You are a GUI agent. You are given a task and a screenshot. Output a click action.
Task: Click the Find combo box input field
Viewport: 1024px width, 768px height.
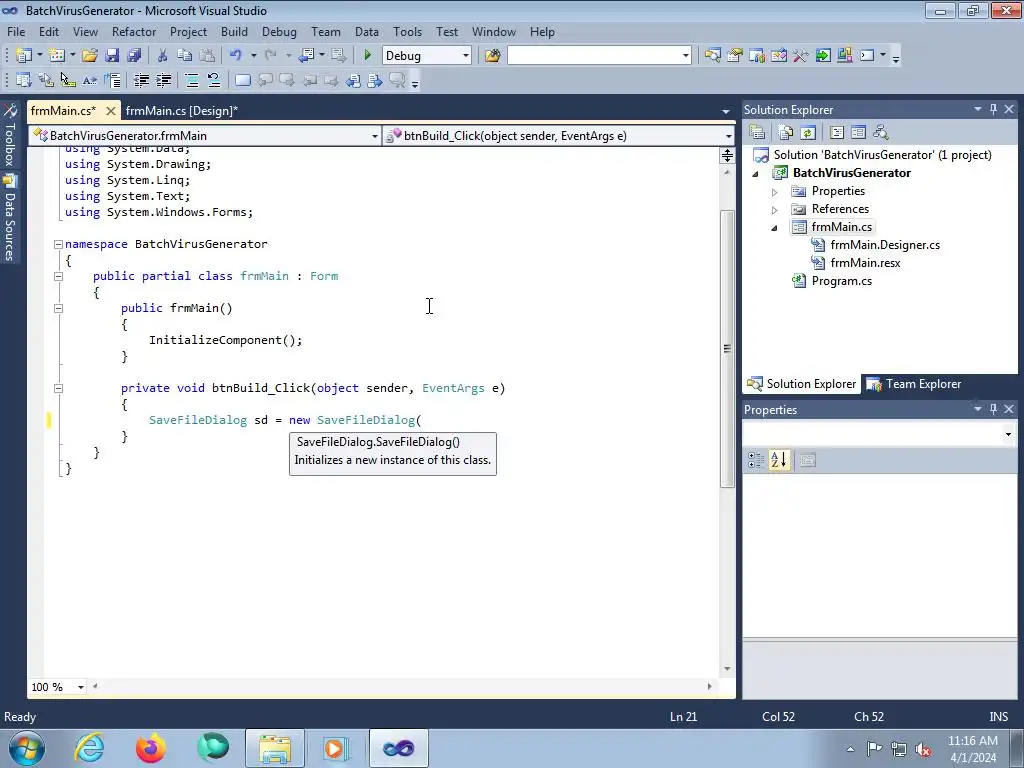pos(594,56)
